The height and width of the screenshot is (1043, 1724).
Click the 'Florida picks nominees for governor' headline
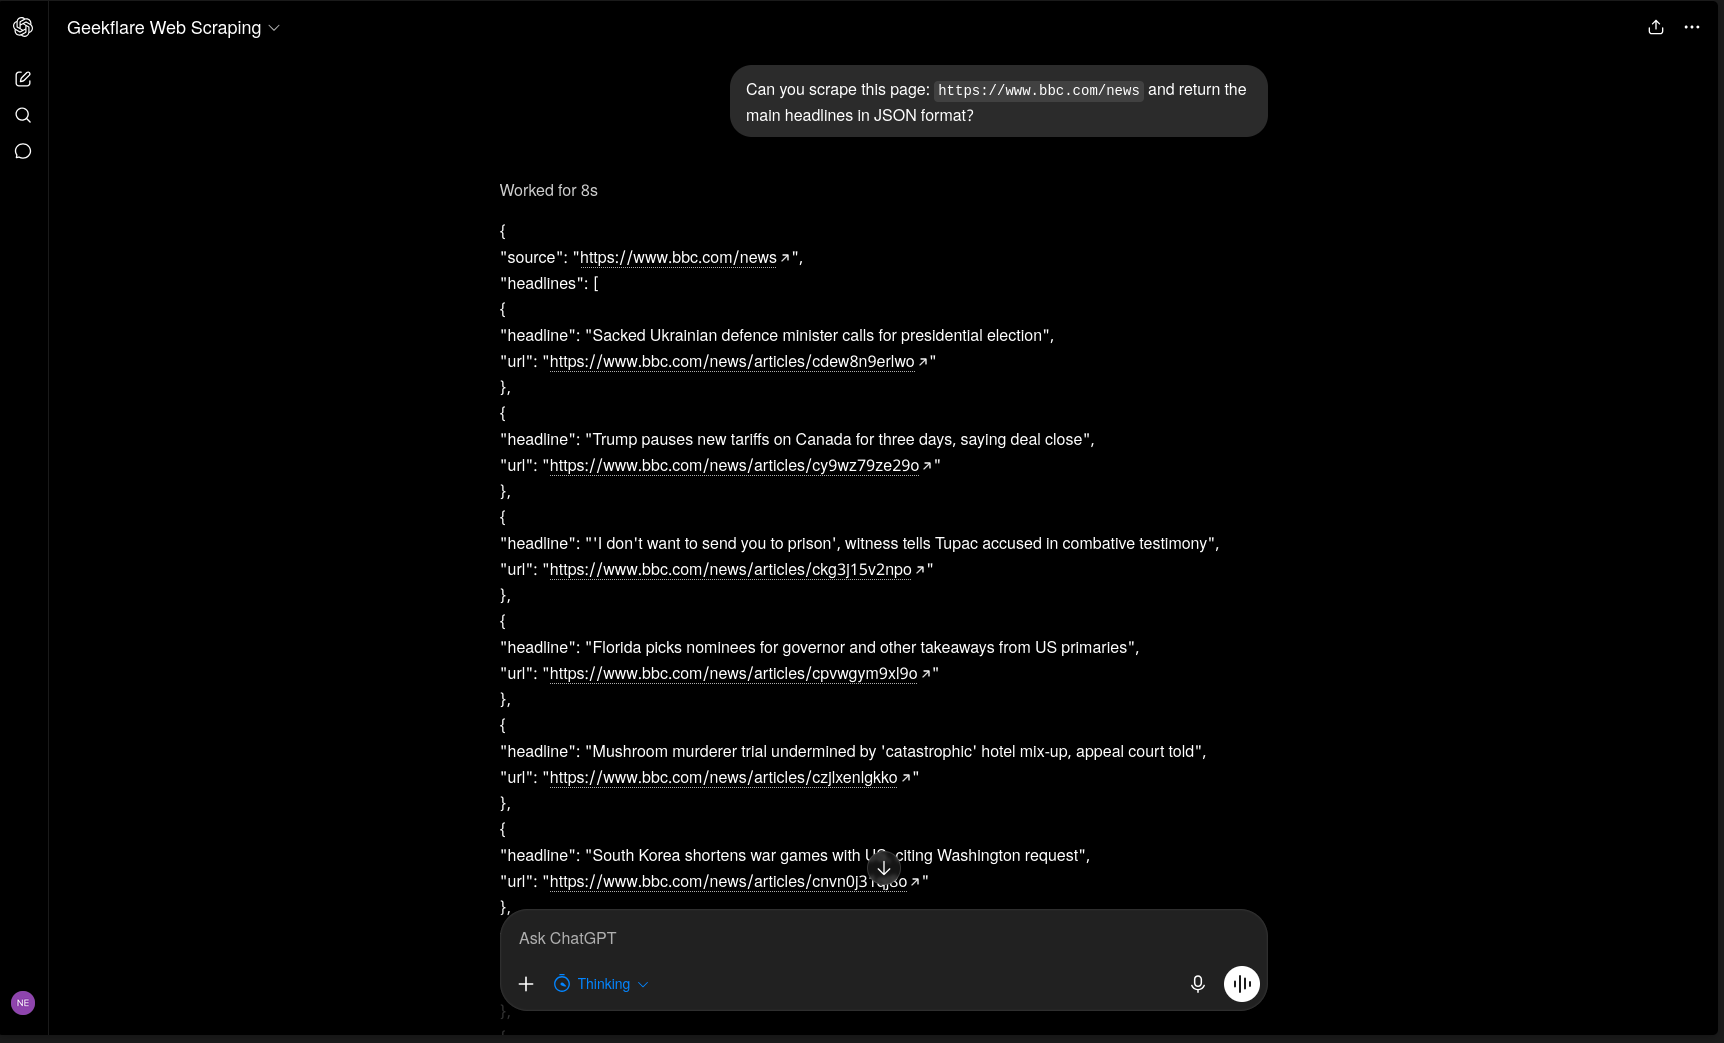pos(860,647)
